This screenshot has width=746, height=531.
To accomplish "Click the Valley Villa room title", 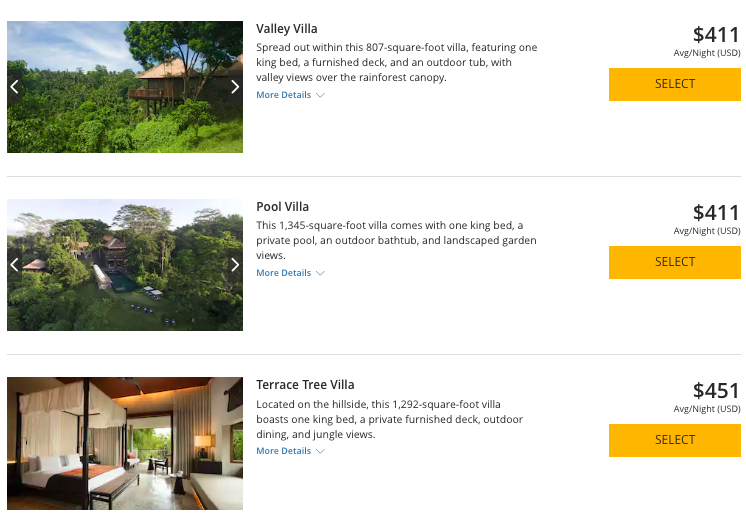I will pyautogui.click(x=287, y=29).
